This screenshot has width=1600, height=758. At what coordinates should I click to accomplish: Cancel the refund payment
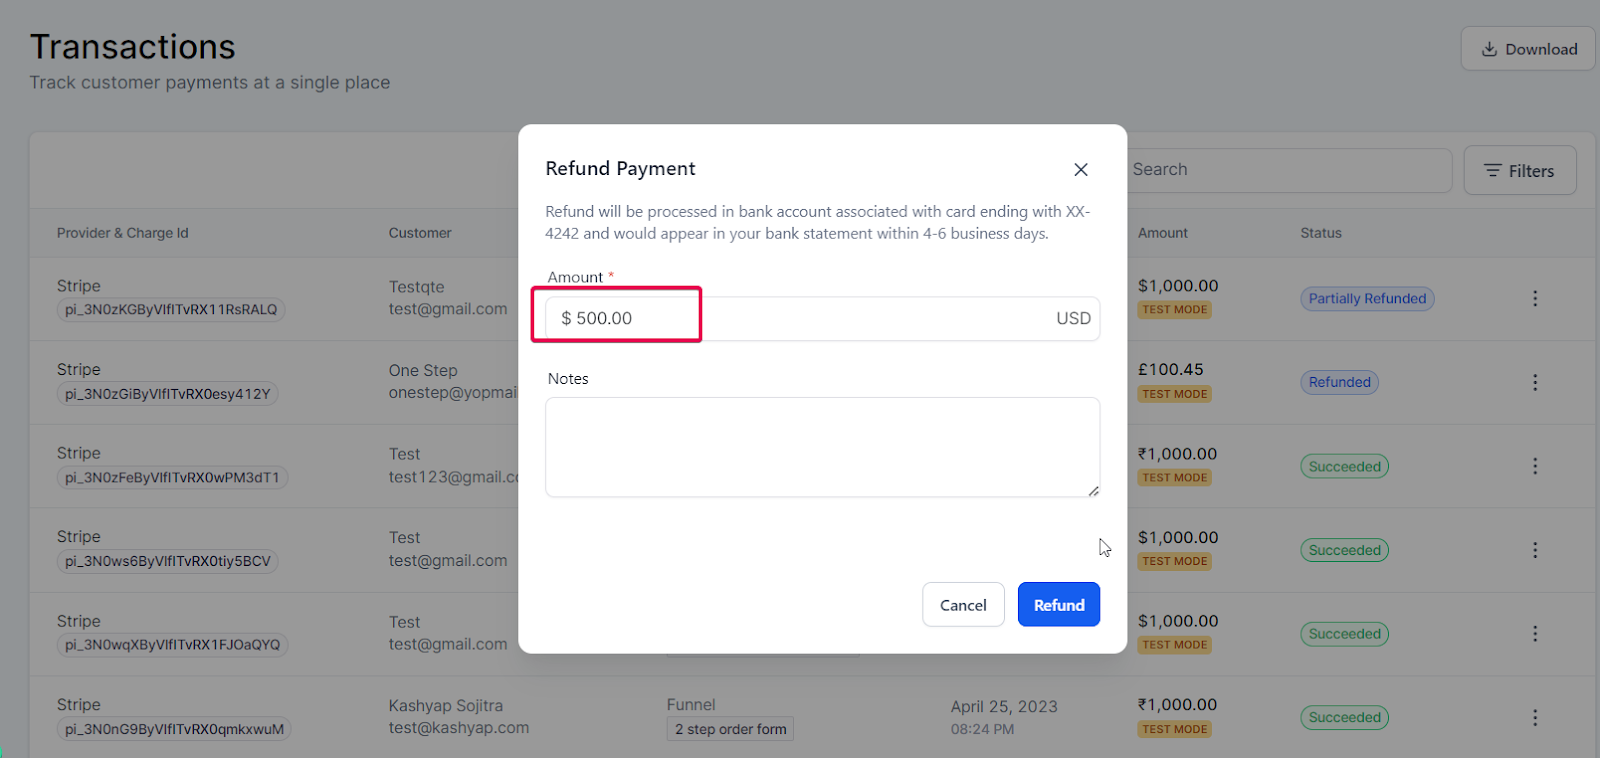pos(963,605)
